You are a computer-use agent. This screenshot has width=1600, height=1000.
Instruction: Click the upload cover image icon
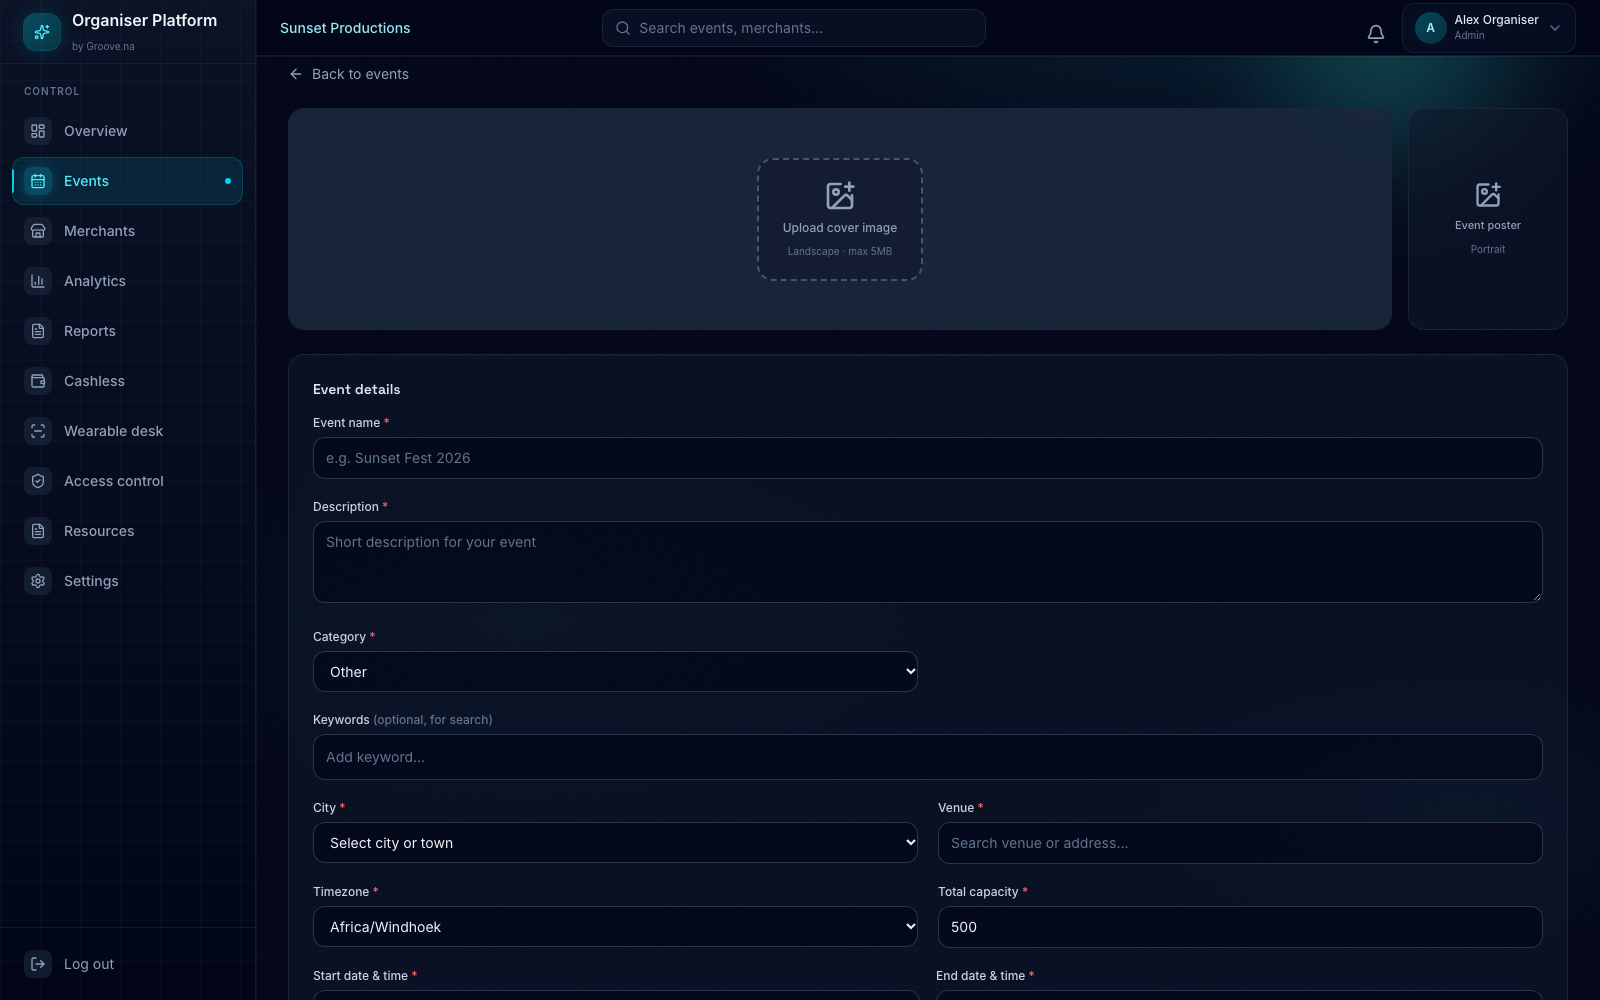tap(840, 195)
